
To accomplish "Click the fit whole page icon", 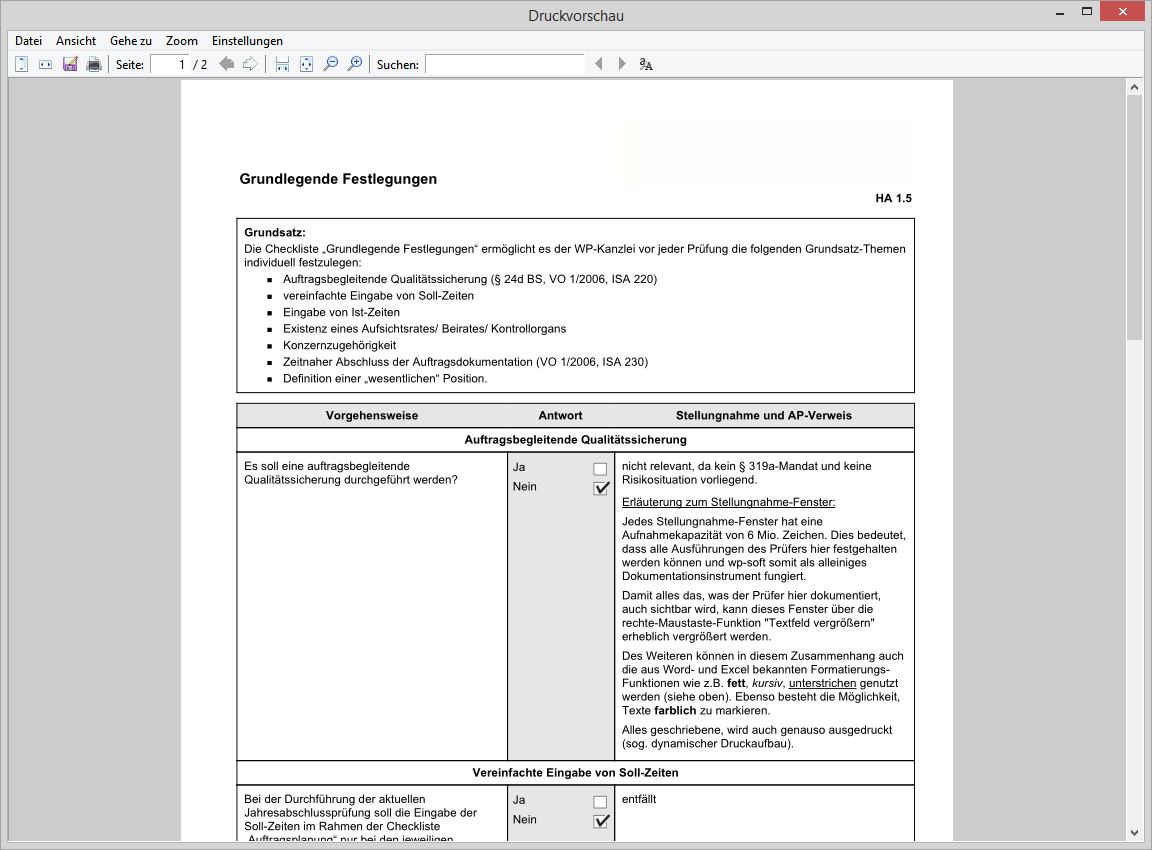I will pos(307,64).
